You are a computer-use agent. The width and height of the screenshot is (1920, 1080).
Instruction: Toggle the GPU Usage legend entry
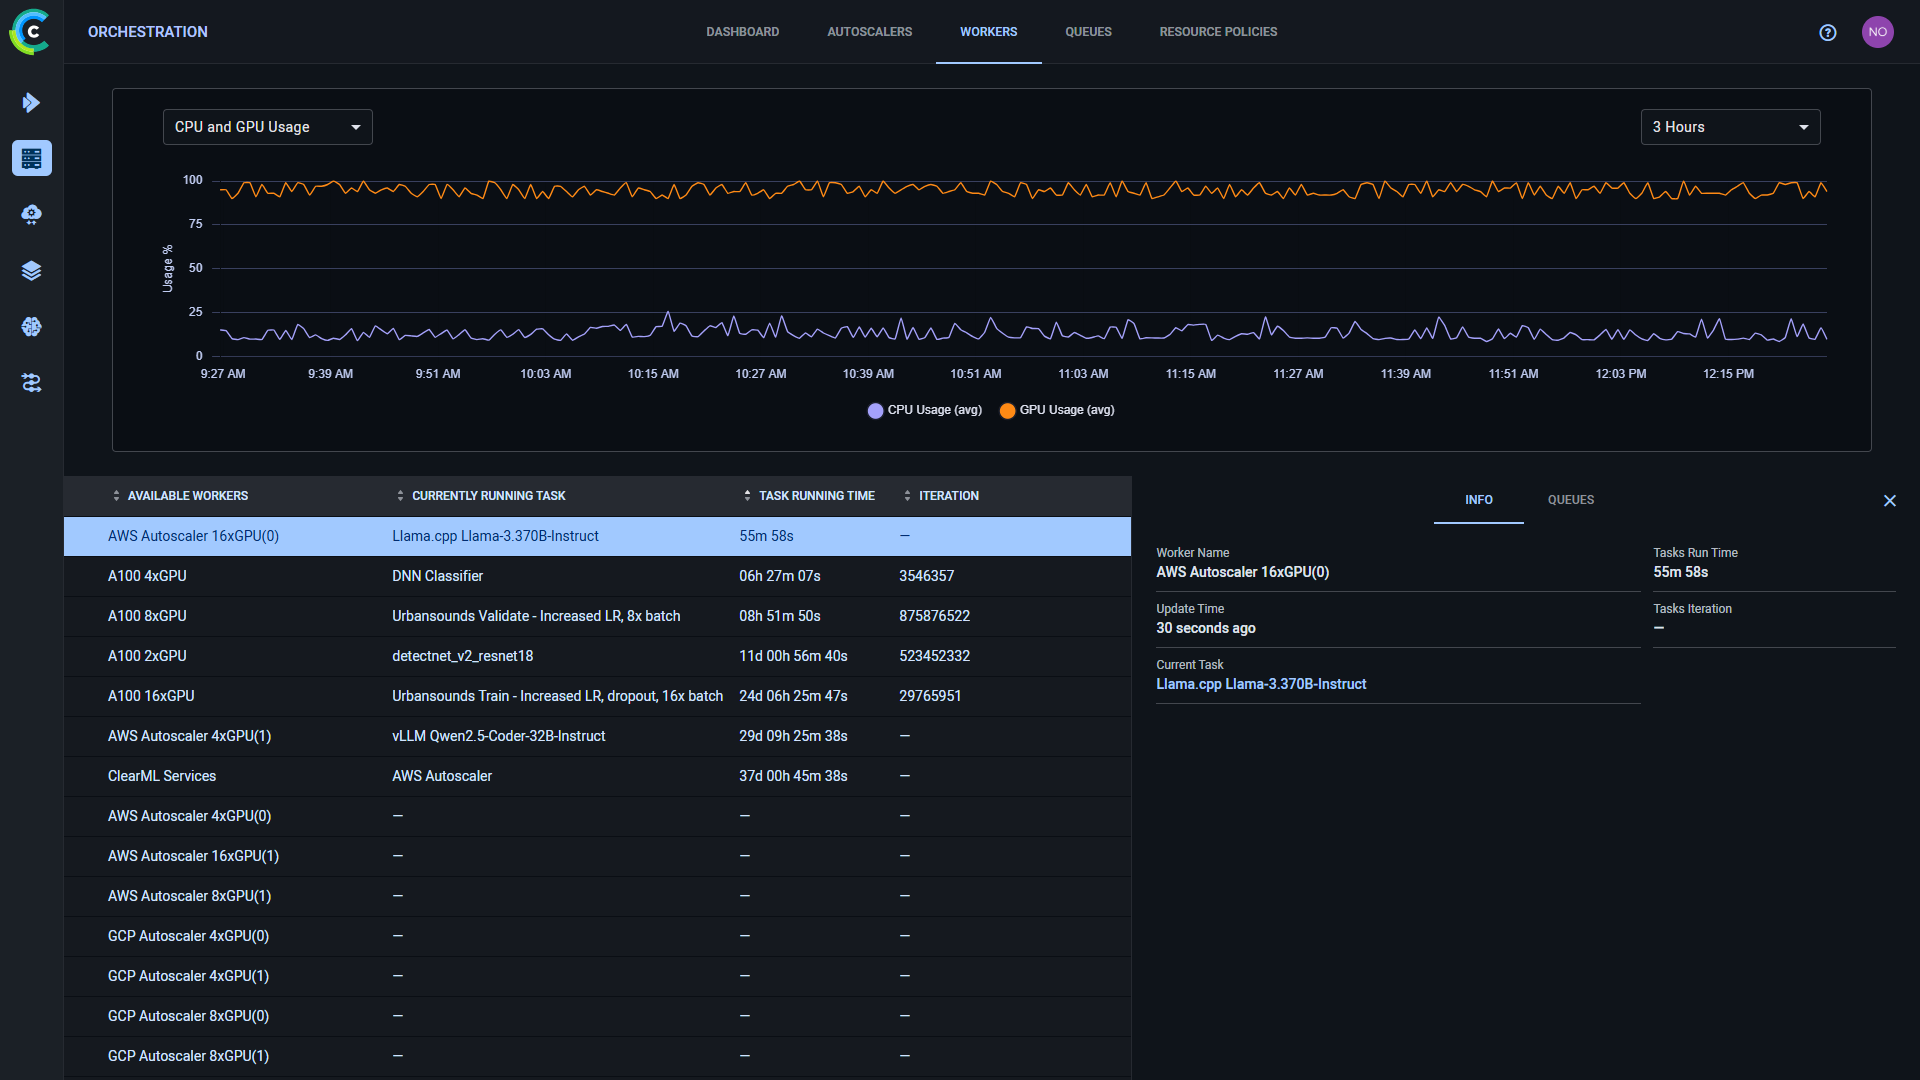click(1055, 410)
